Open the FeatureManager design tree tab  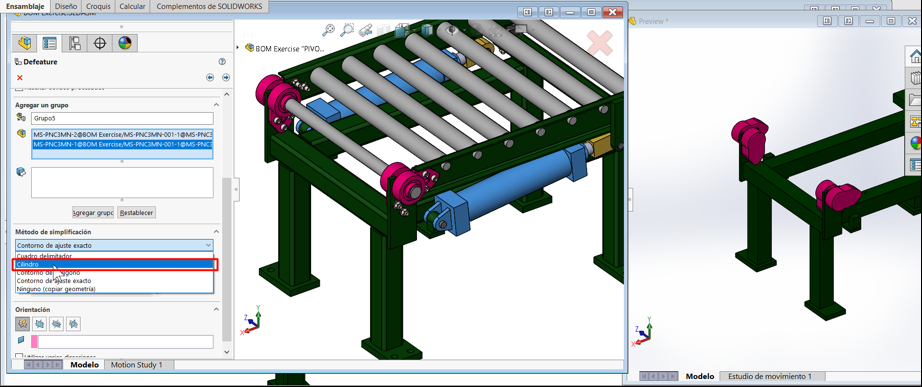coord(24,43)
